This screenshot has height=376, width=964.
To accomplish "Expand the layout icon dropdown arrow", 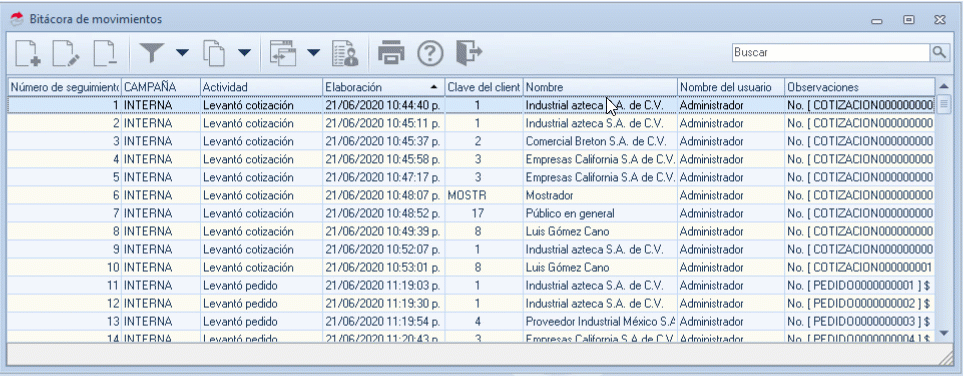I will (x=314, y=53).
